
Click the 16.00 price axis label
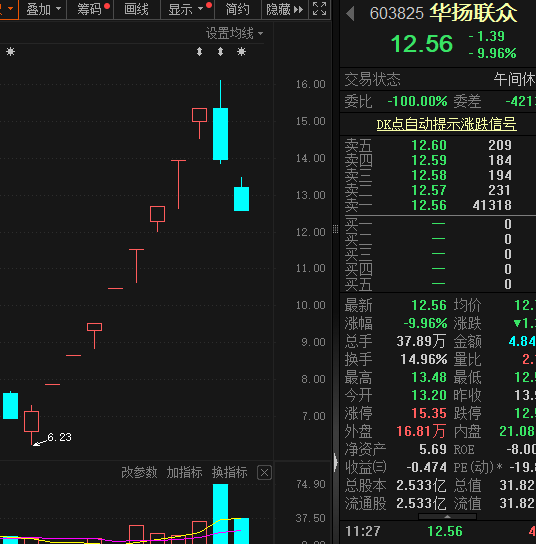click(310, 84)
